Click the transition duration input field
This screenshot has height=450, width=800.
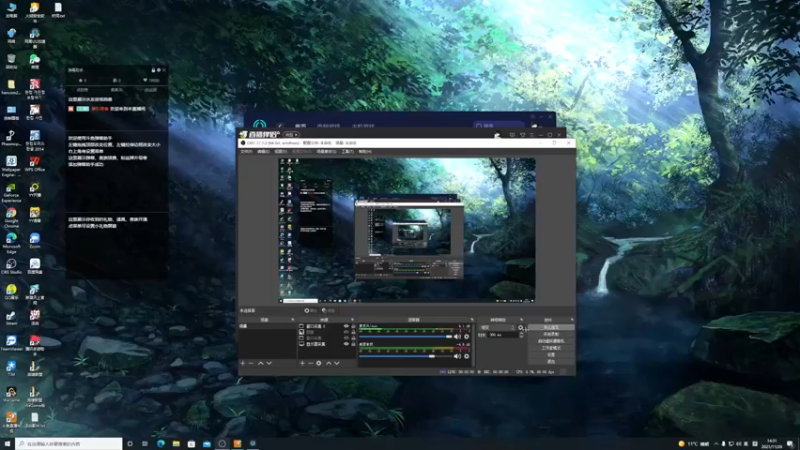(x=504, y=335)
